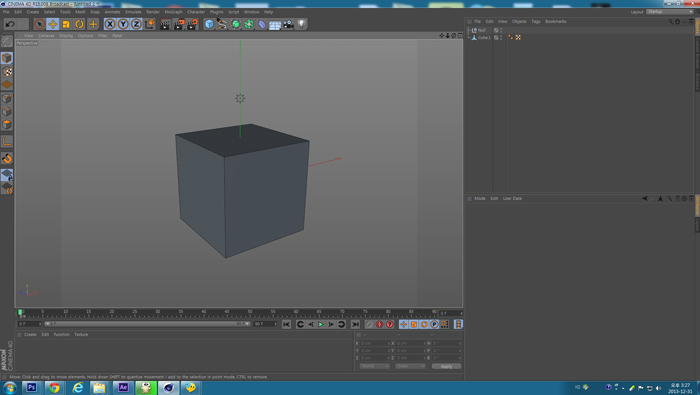Viewport: 700px width, 395px height.
Task: Select Polygons mode in left palette
Action: [x=7, y=125]
